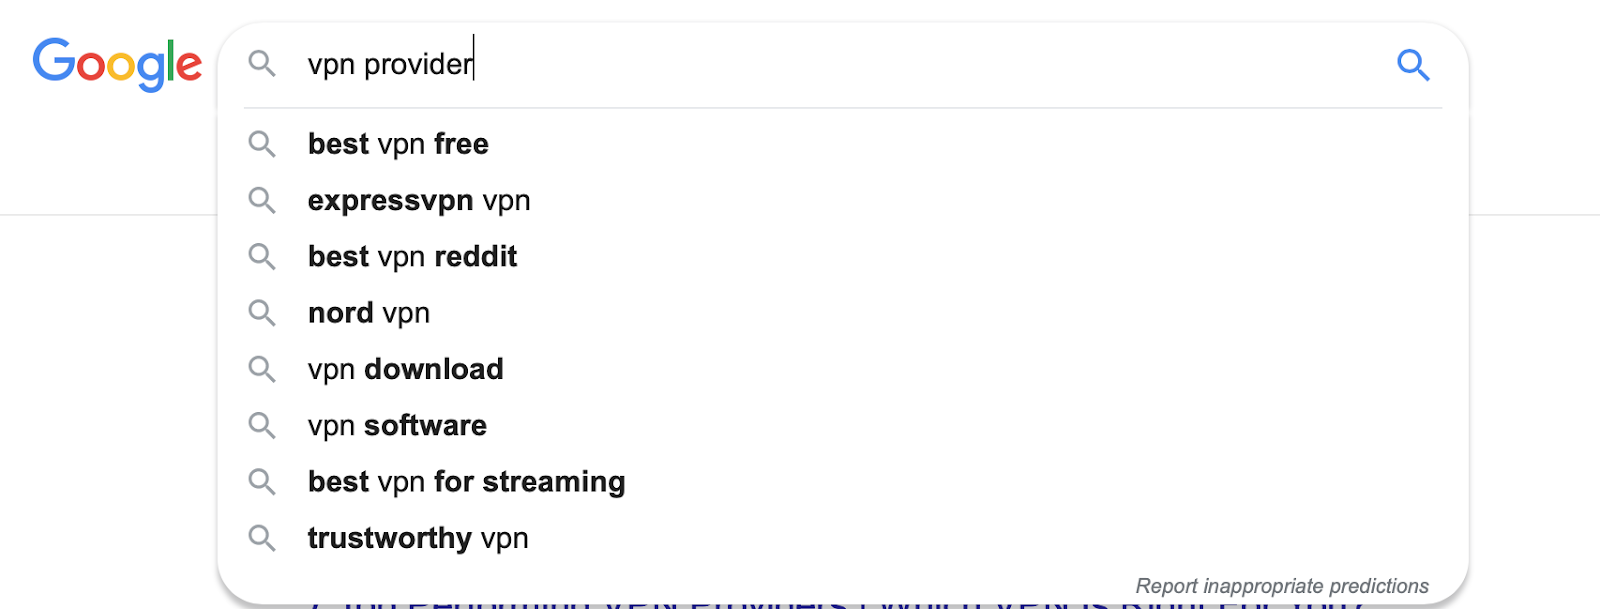
Task: Click into the 'vpn provider' search field
Action: pyautogui.click(x=800, y=64)
